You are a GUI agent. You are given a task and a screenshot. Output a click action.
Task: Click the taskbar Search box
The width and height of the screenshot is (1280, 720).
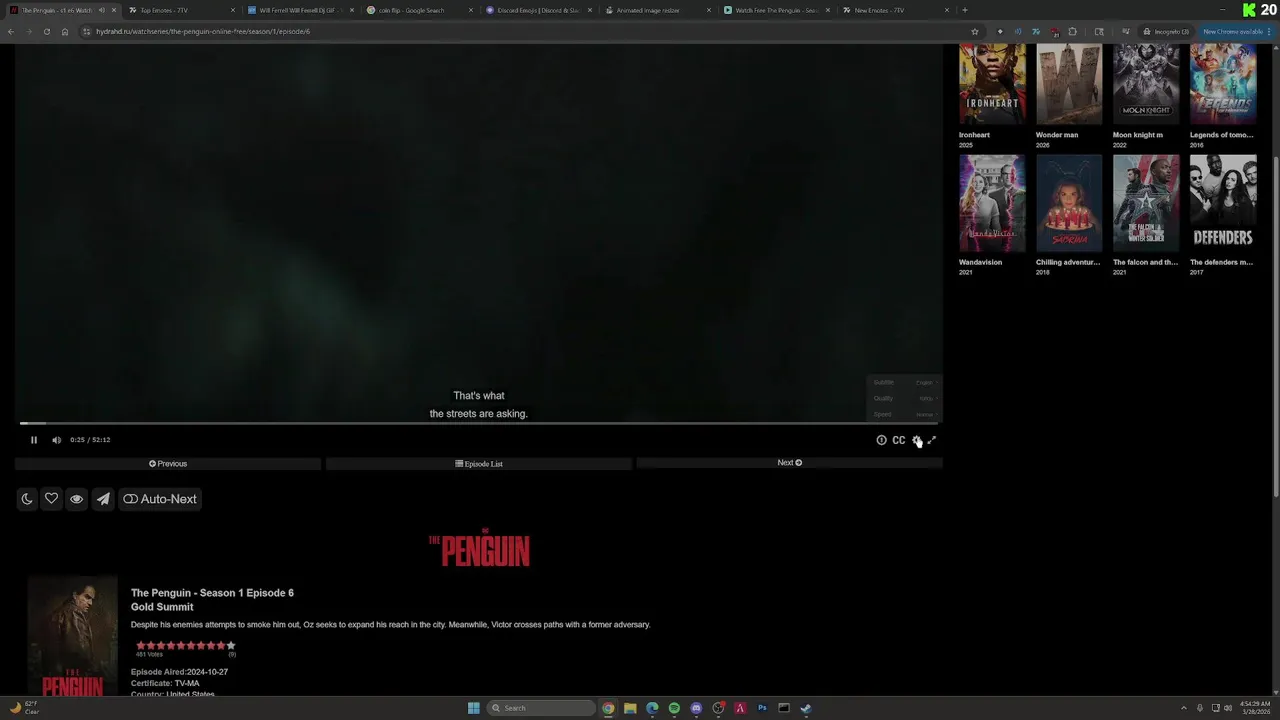541,708
